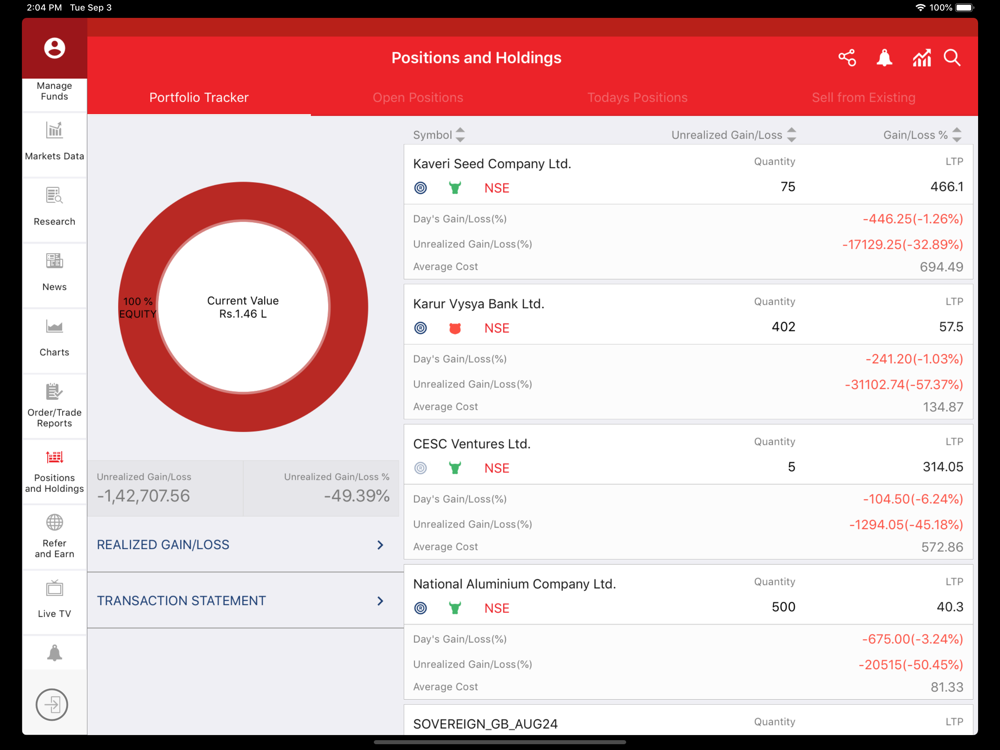Click Unrealized Gain/Loss -1,42,707.56 value
The height and width of the screenshot is (750, 1000).
[x=143, y=496]
